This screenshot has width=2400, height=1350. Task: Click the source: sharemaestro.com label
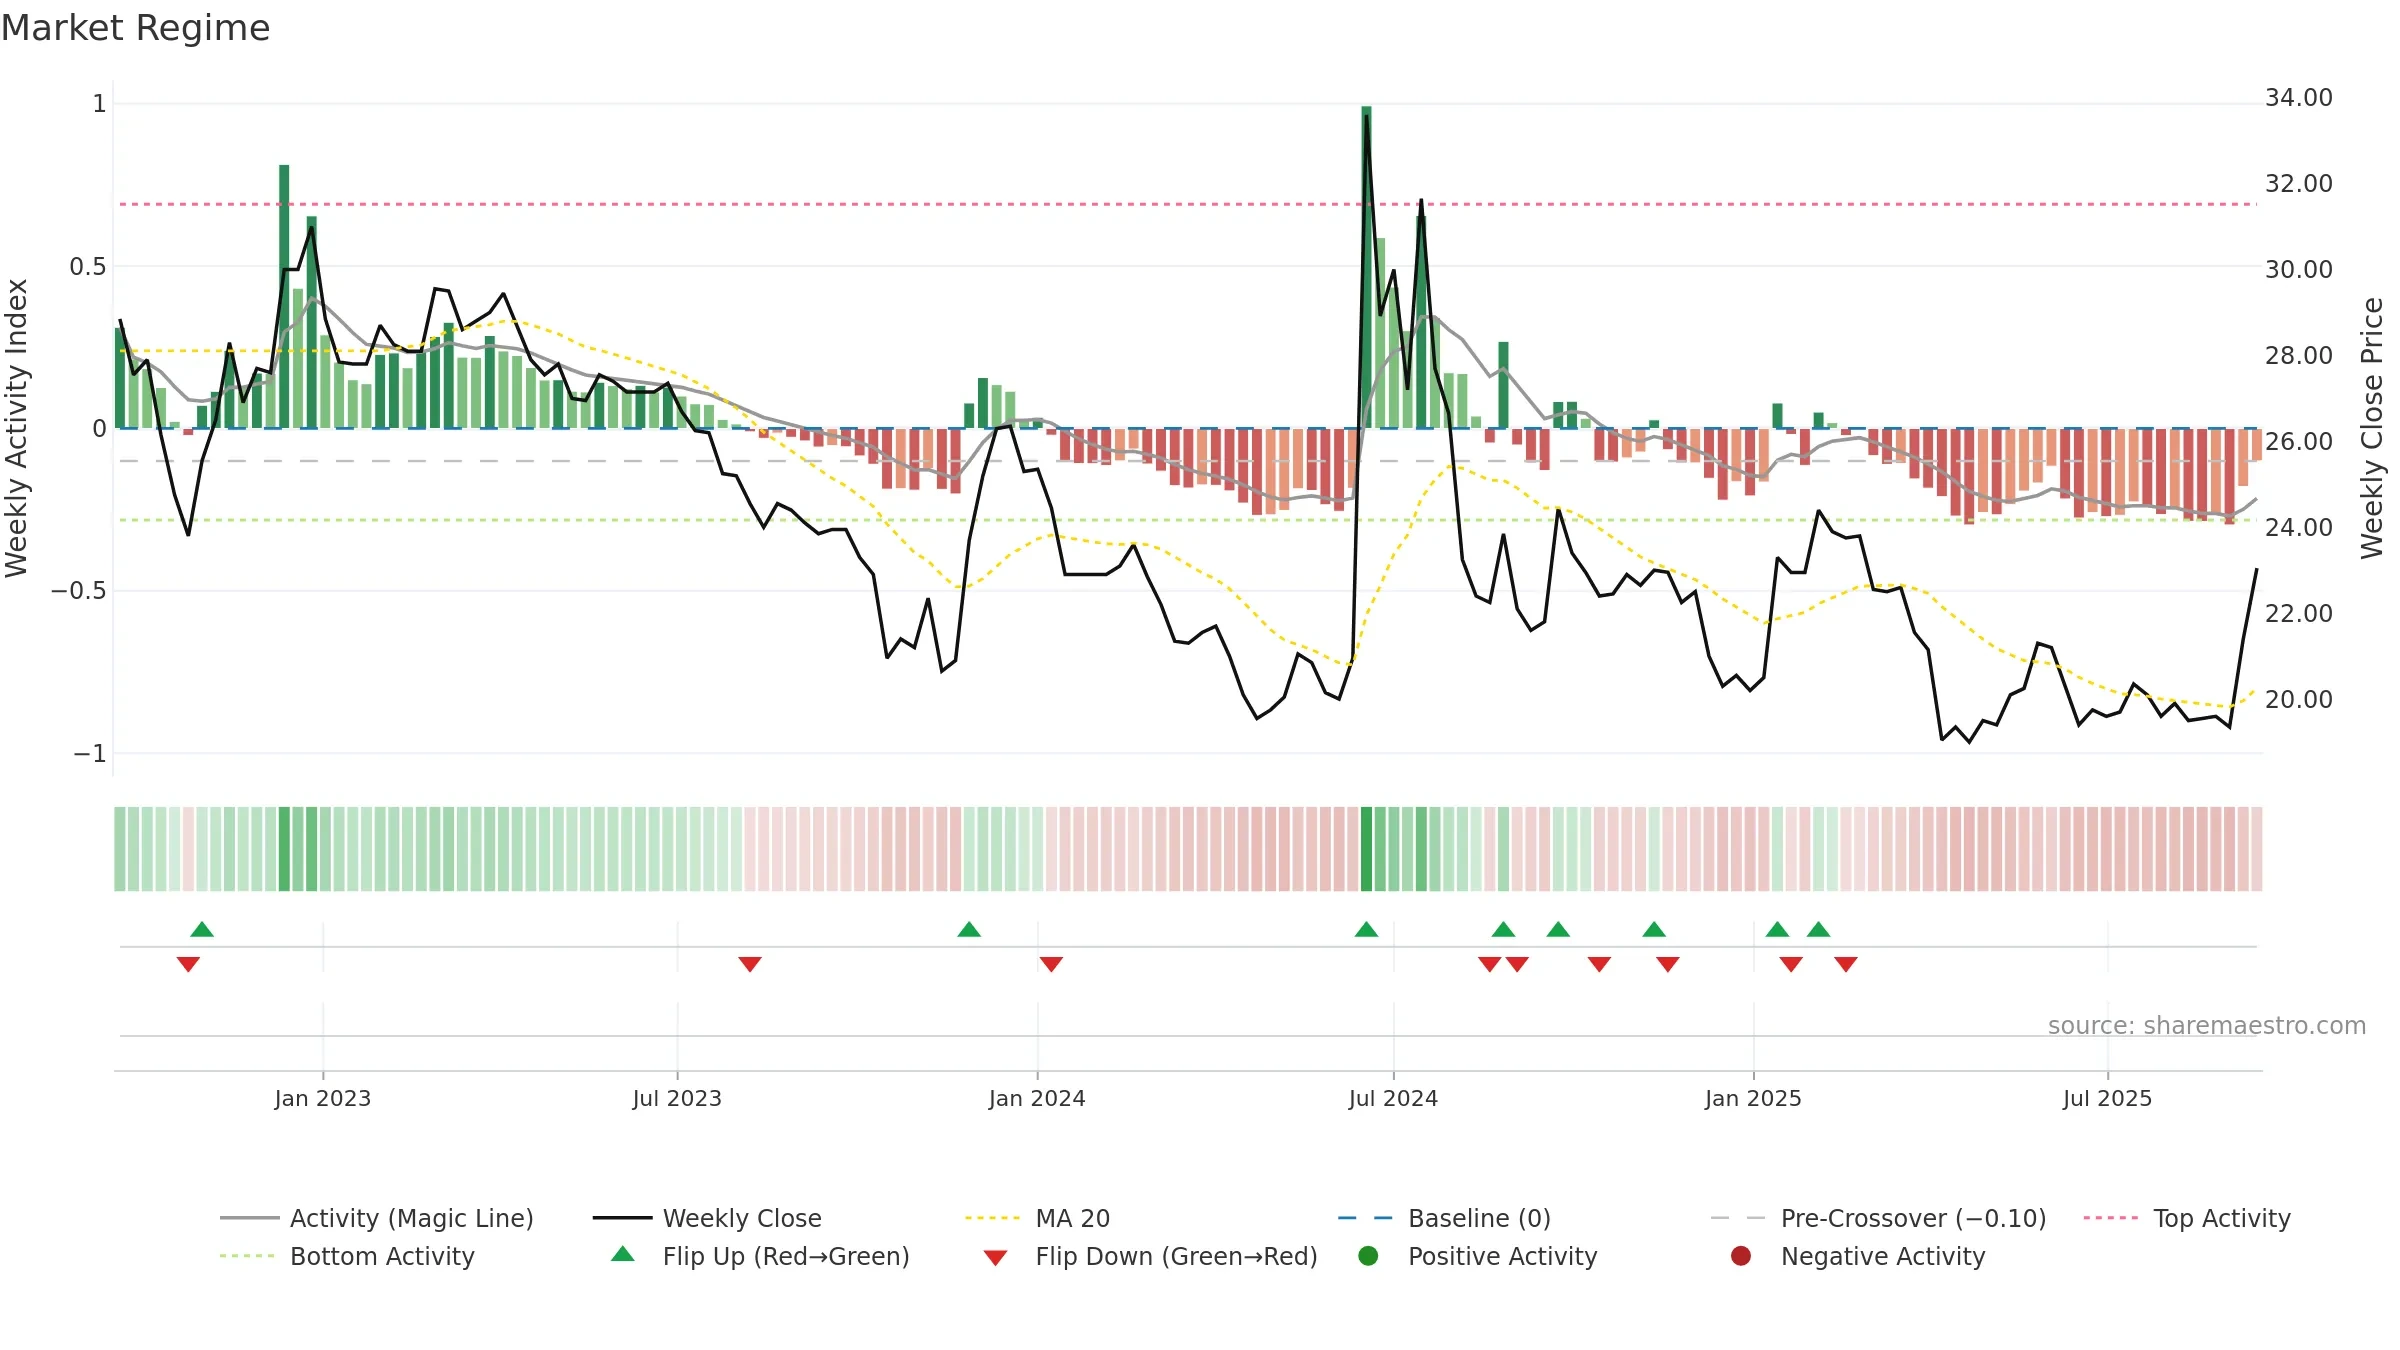(x=2207, y=1025)
